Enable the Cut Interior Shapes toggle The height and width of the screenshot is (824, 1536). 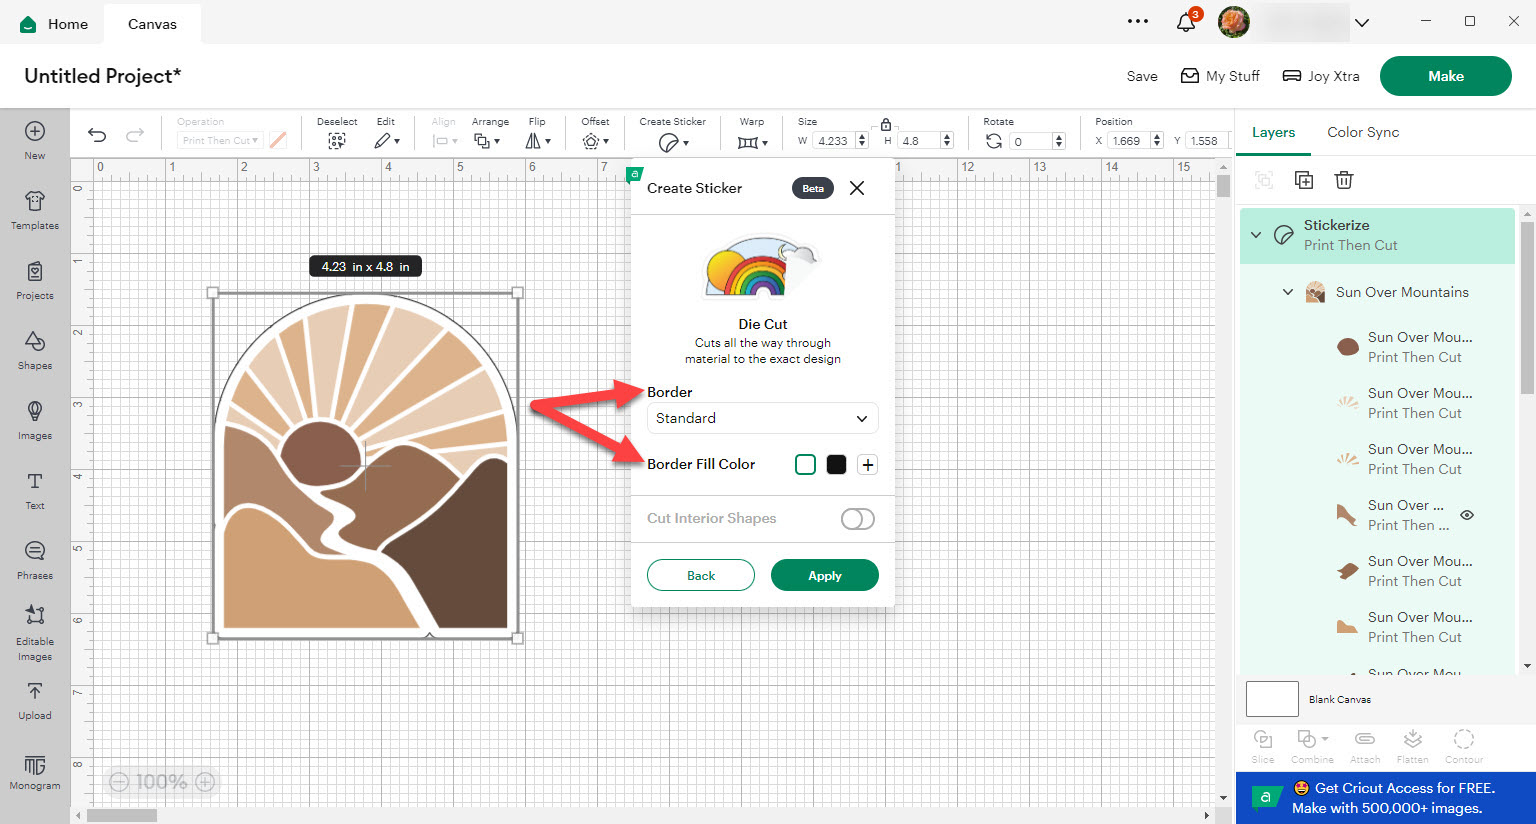[x=857, y=518]
